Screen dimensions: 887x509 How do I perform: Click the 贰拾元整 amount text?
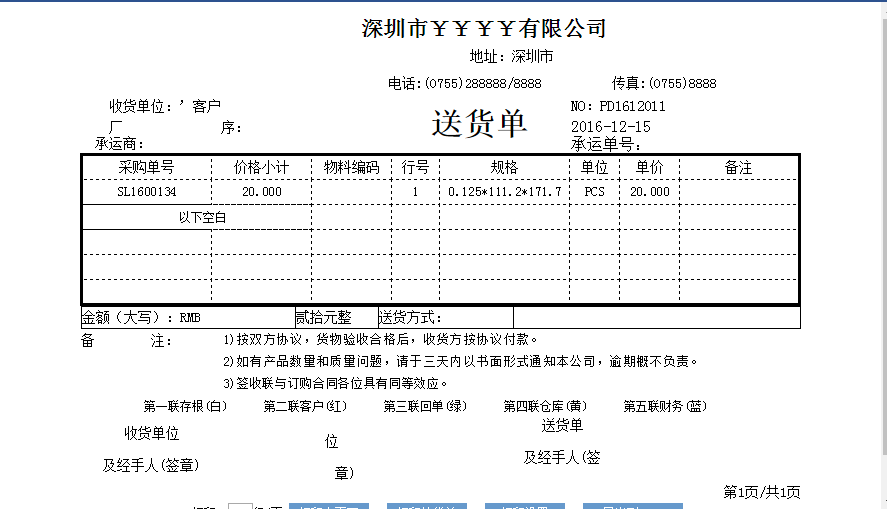(323, 318)
